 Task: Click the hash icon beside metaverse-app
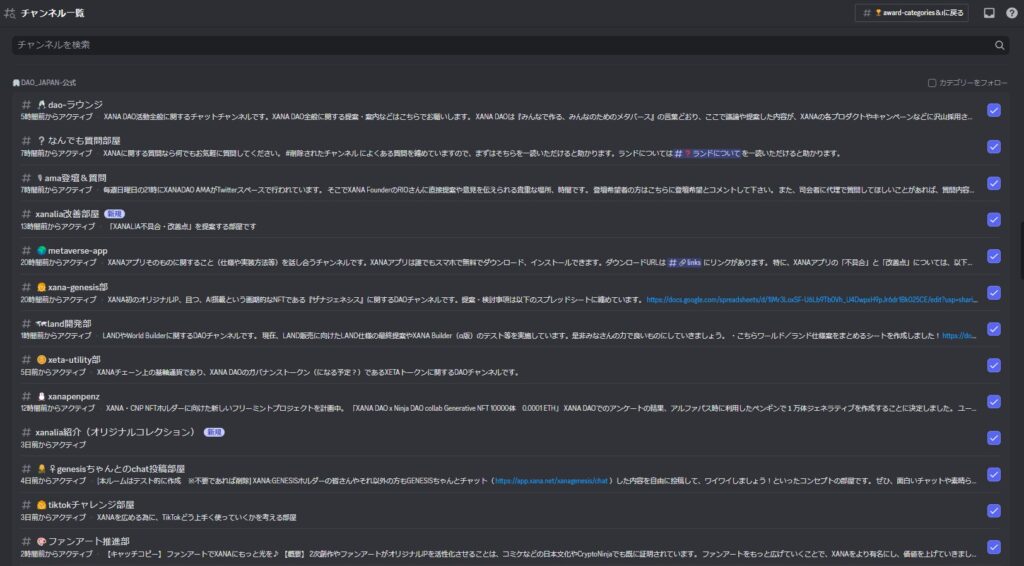coord(26,250)
